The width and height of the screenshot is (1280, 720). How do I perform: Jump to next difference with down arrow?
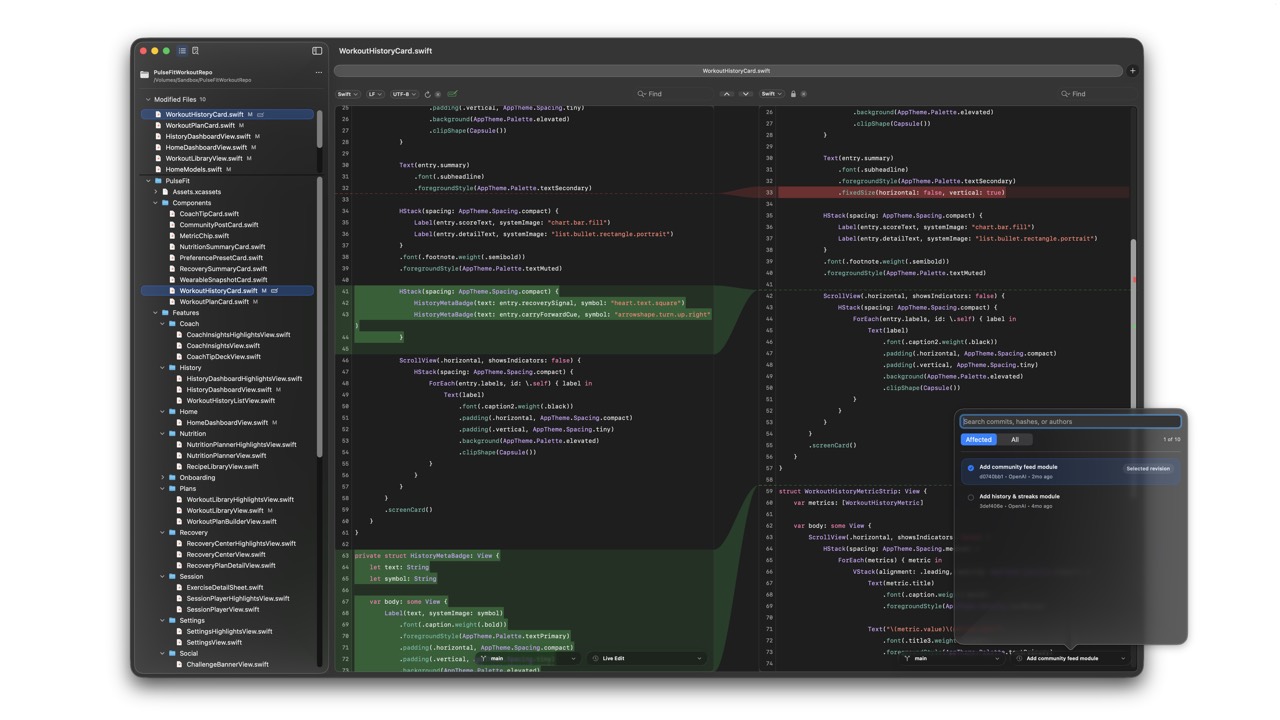tap(745, 94)
